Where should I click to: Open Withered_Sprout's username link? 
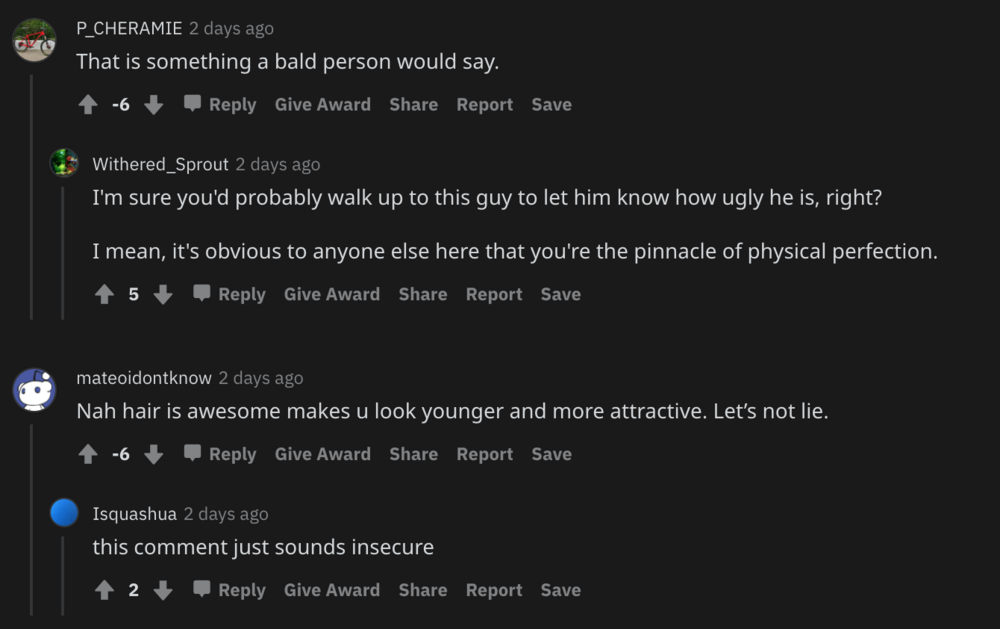coord(160,164)
